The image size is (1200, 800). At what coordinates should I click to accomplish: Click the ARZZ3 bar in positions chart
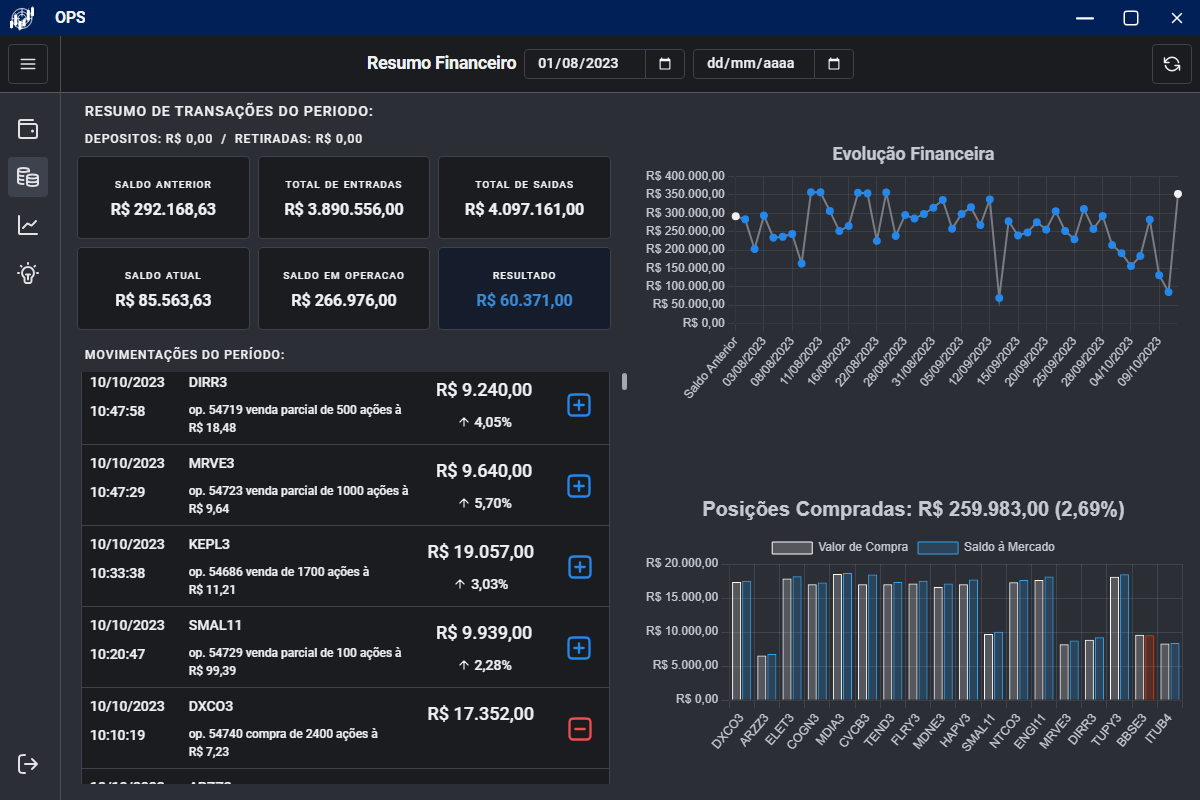tap(766, 677)
